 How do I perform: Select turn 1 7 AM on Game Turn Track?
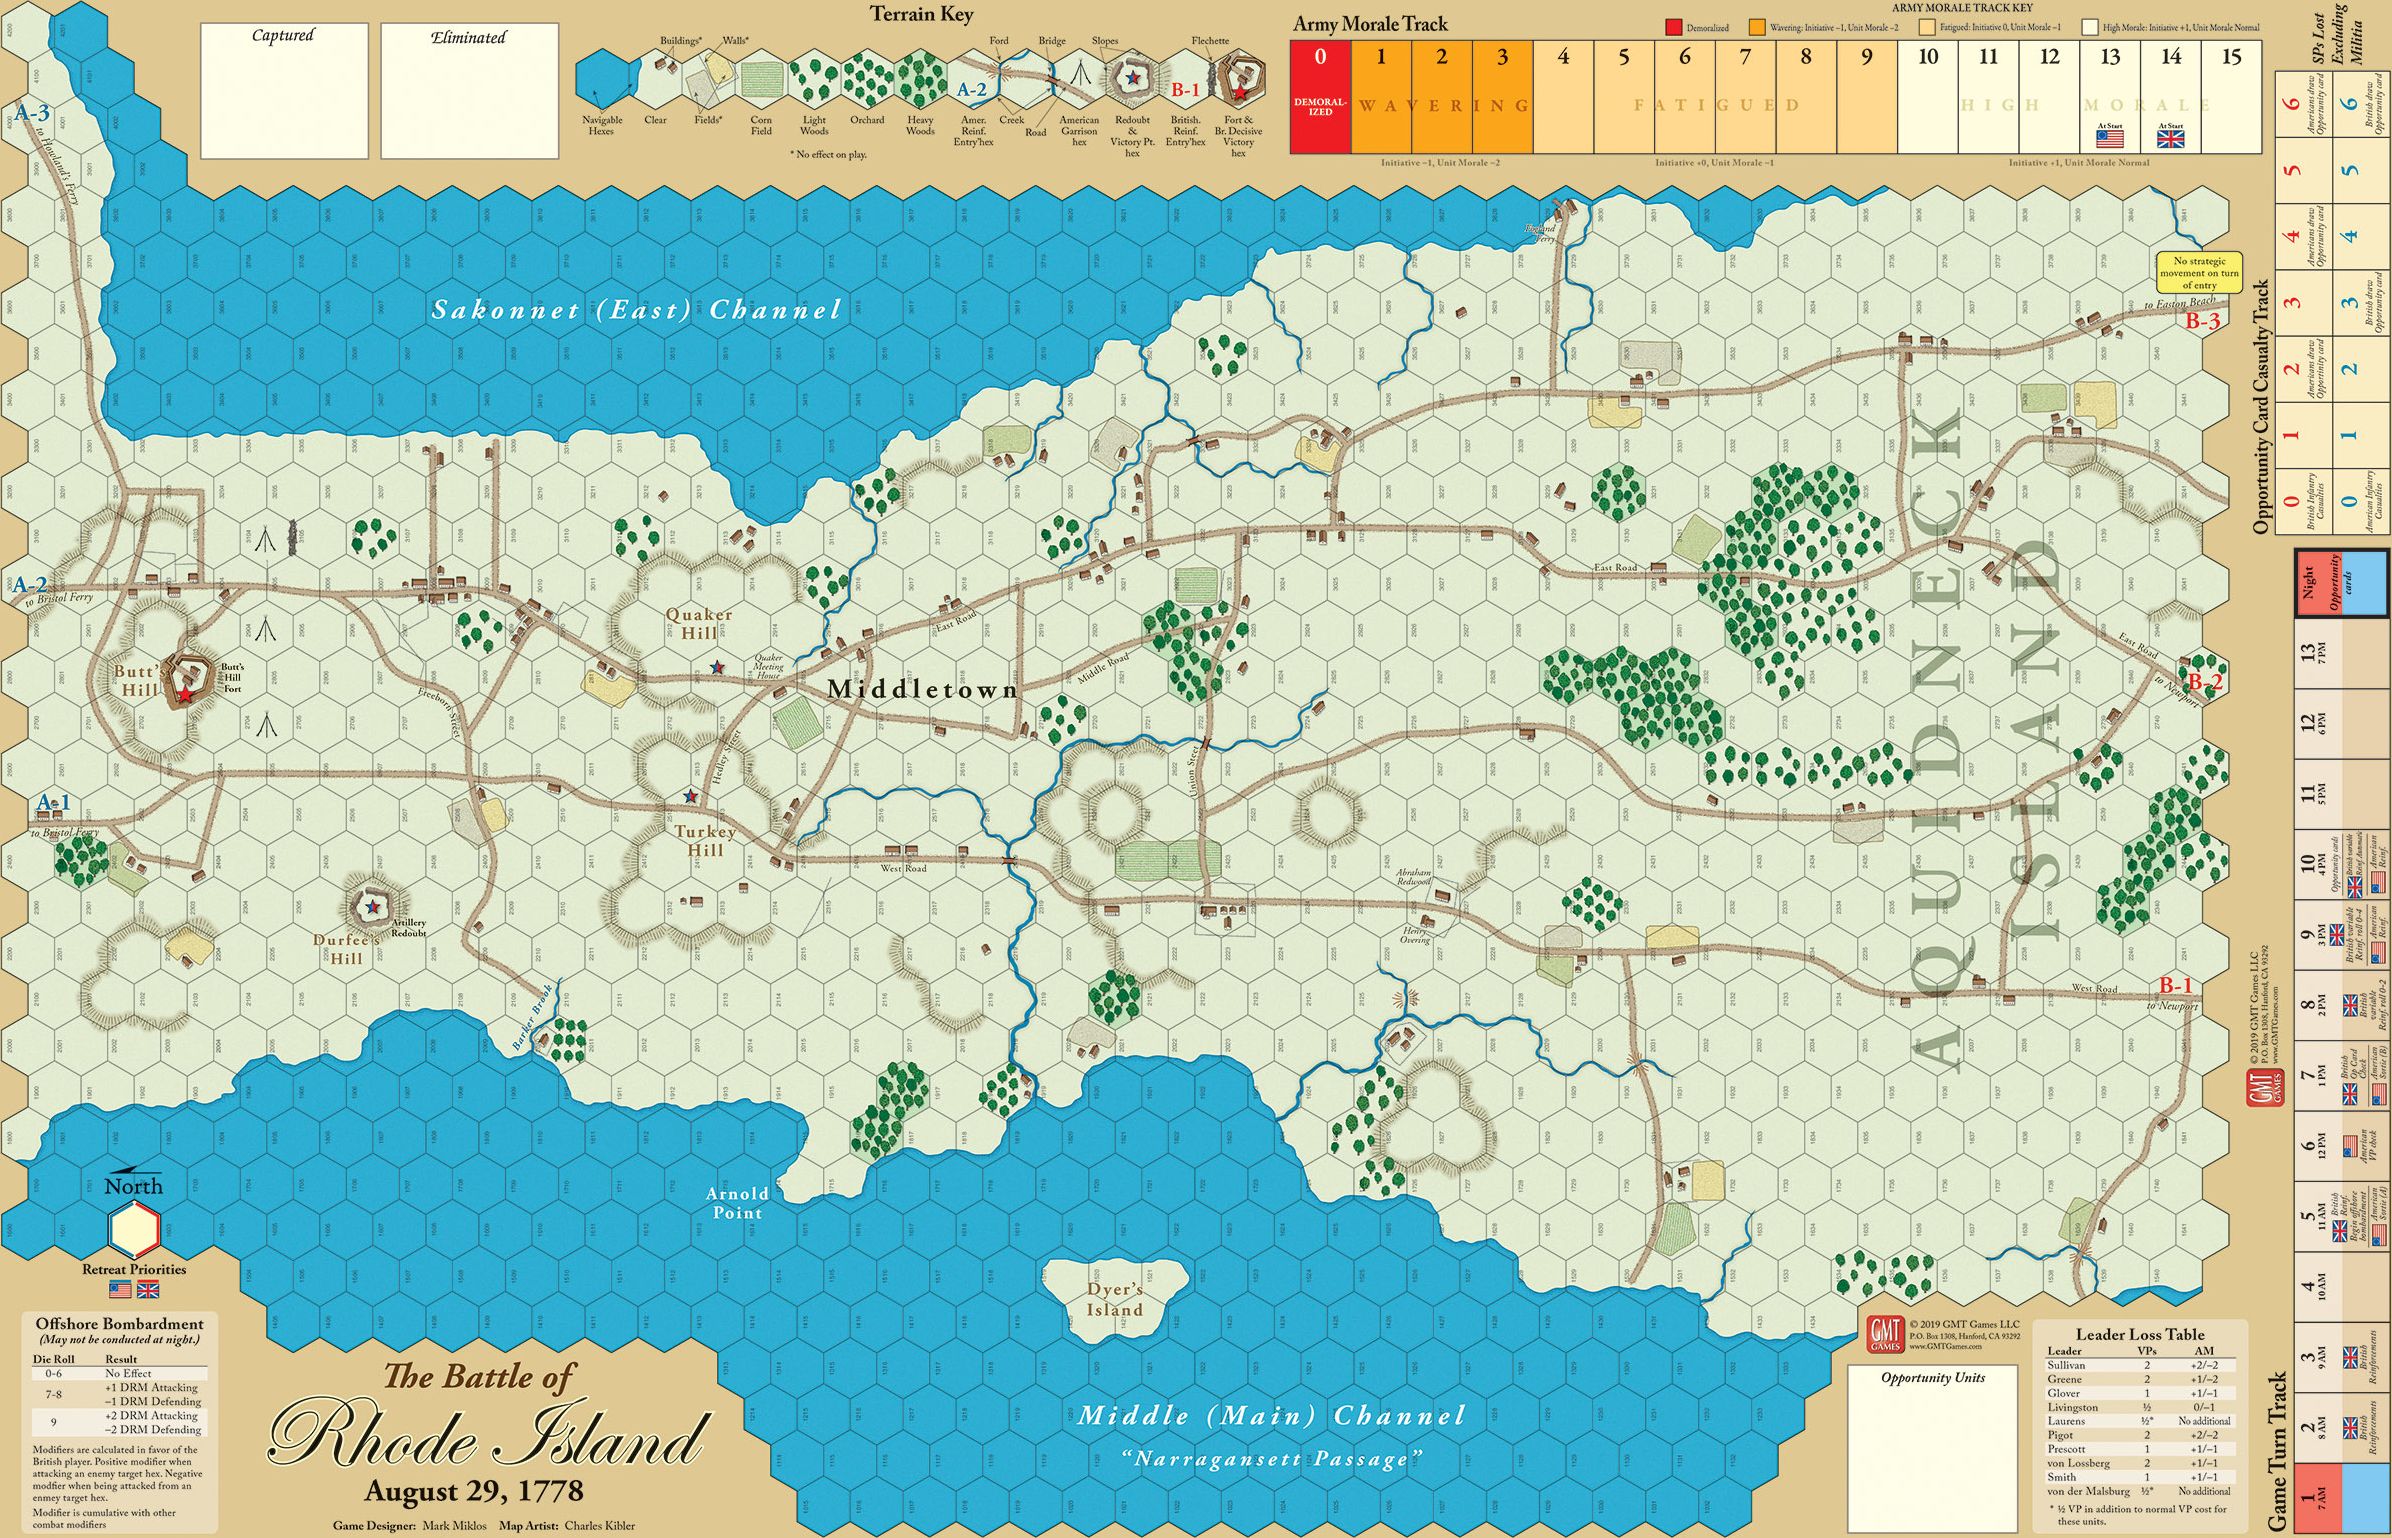(2340, 1497)
